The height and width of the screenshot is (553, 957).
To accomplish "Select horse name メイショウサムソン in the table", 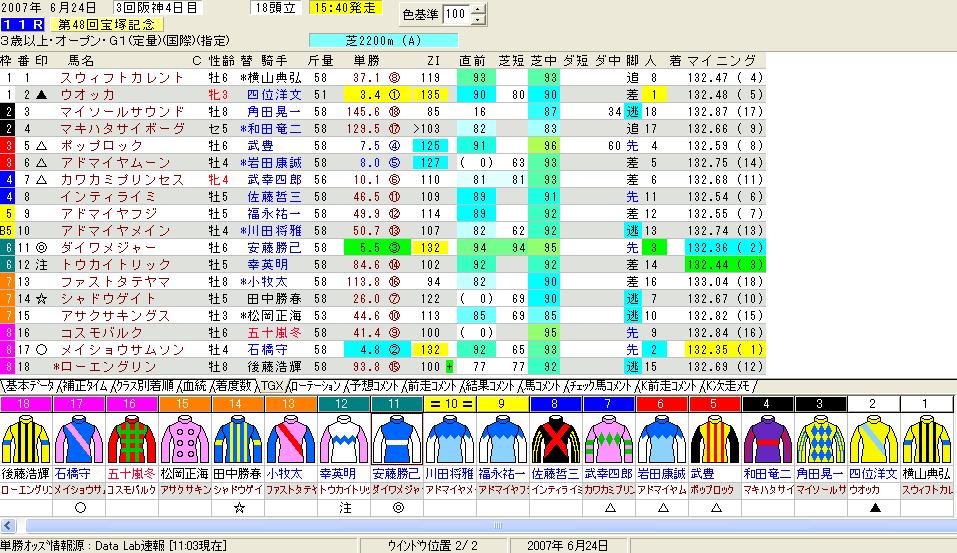I will click(122, 350).
